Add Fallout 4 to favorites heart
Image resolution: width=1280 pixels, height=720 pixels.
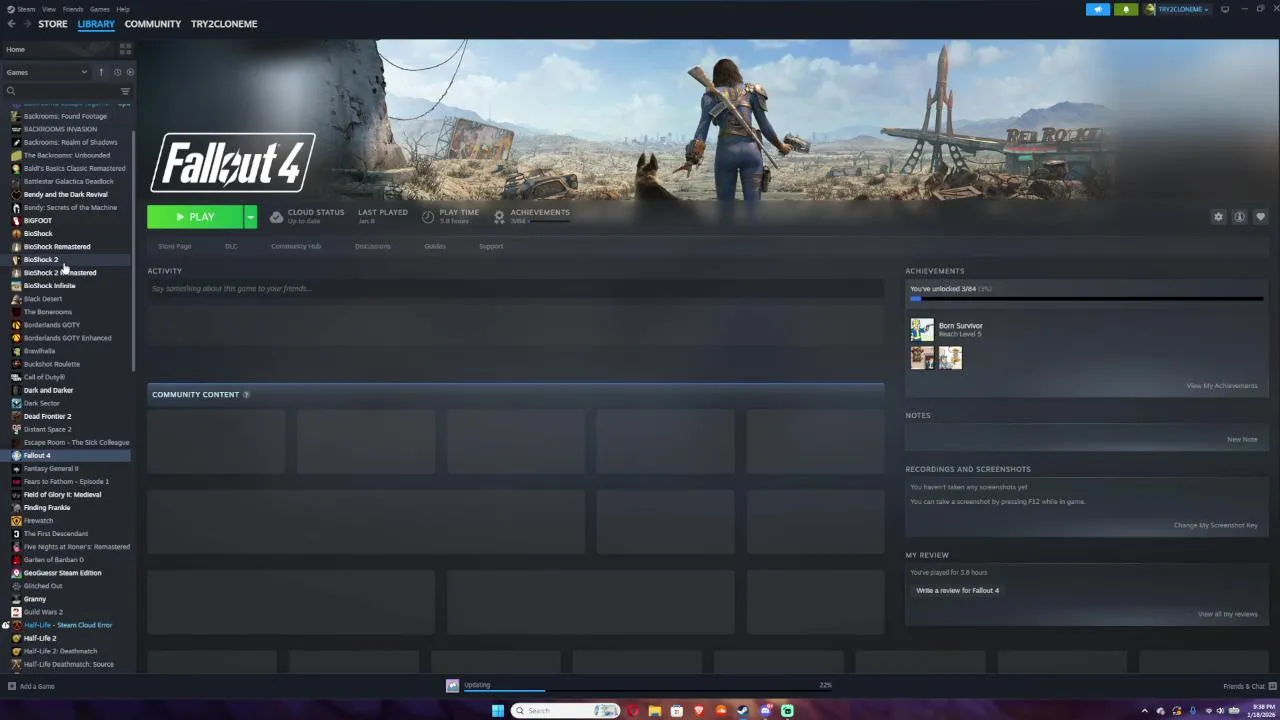[x=1260, y=217]
